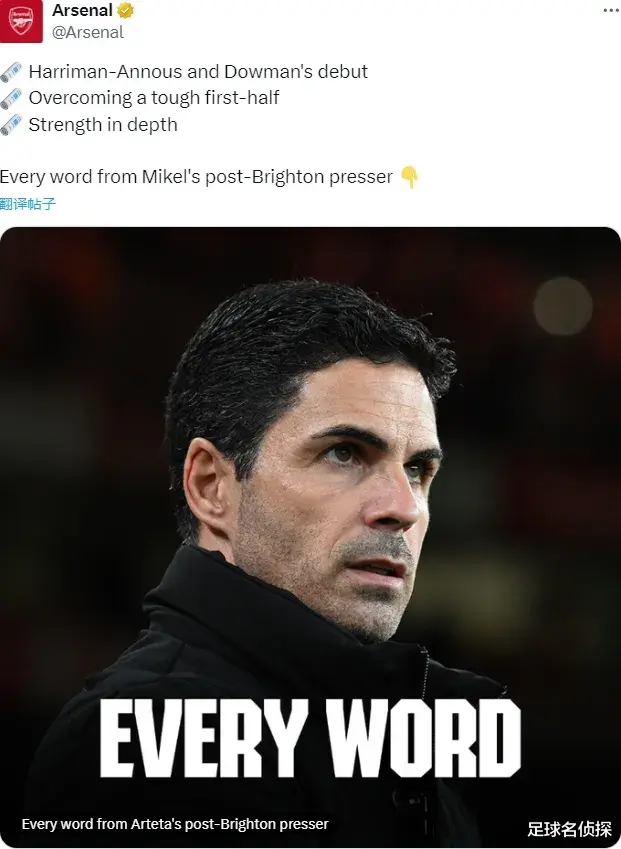Viewport: 621px width, 849px height.
Task: Open the Arteta article preview image
Action: coord(310,537)
